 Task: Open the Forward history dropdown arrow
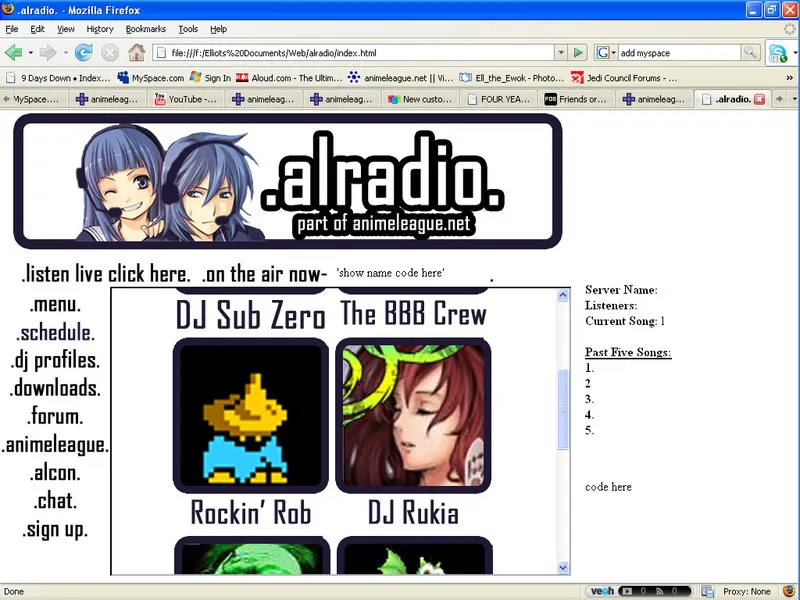(65, 53)
